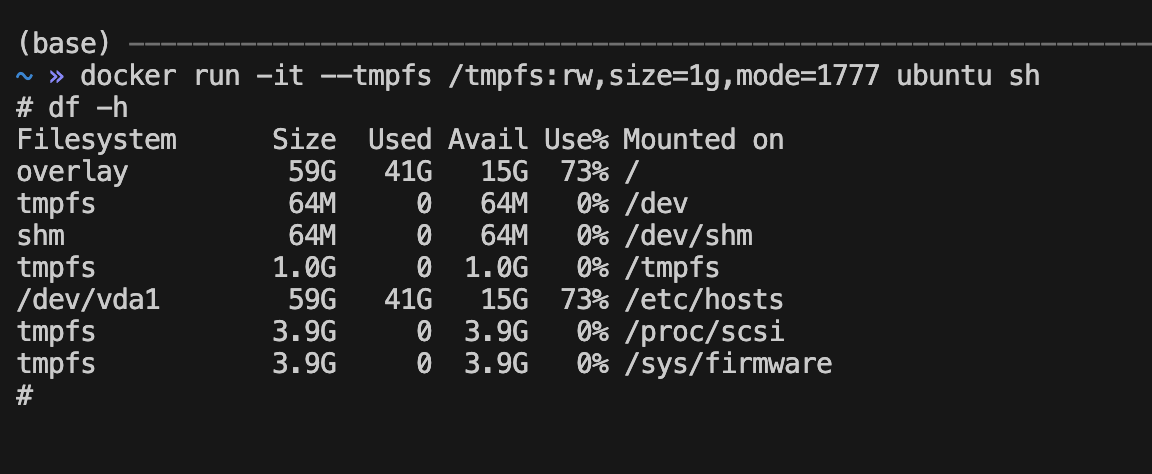This screenshot has height=474, width=1152.
Task: Click the "»" prompt arrow symbol
Action: tap(56, 76)
